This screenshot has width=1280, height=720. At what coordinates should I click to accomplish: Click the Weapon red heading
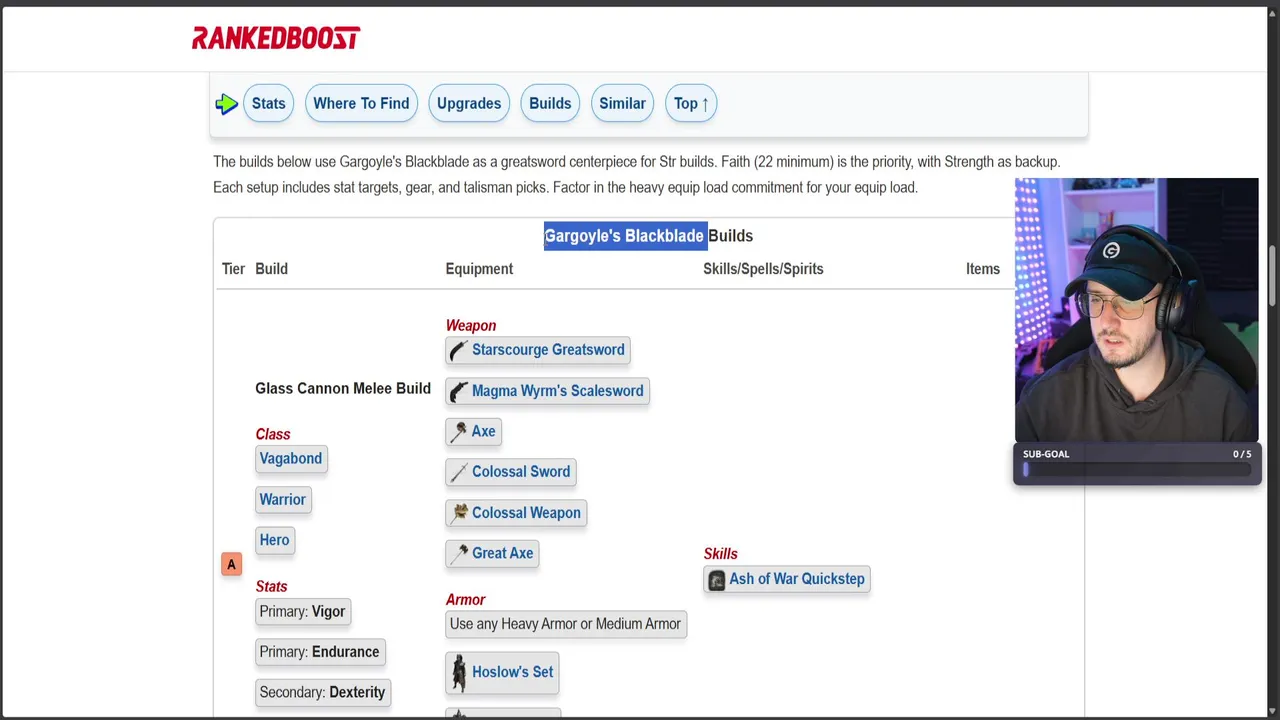[471, 326]
